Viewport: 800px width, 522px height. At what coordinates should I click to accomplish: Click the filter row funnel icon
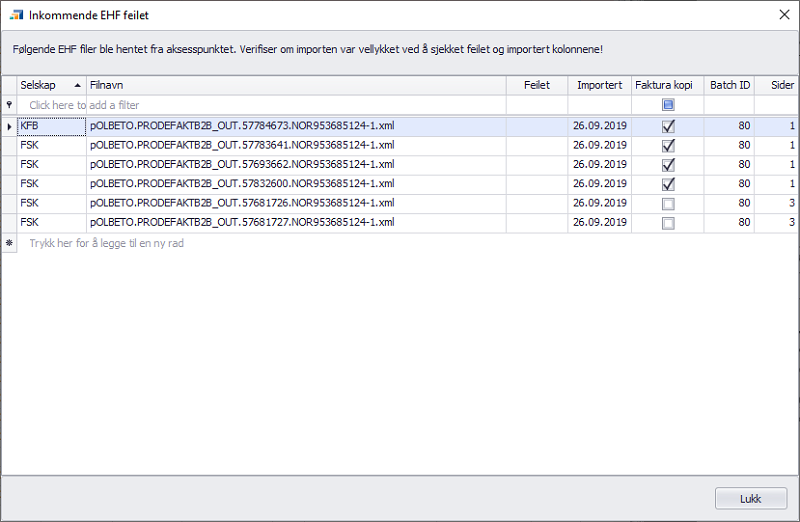click(x=9, y=105)
